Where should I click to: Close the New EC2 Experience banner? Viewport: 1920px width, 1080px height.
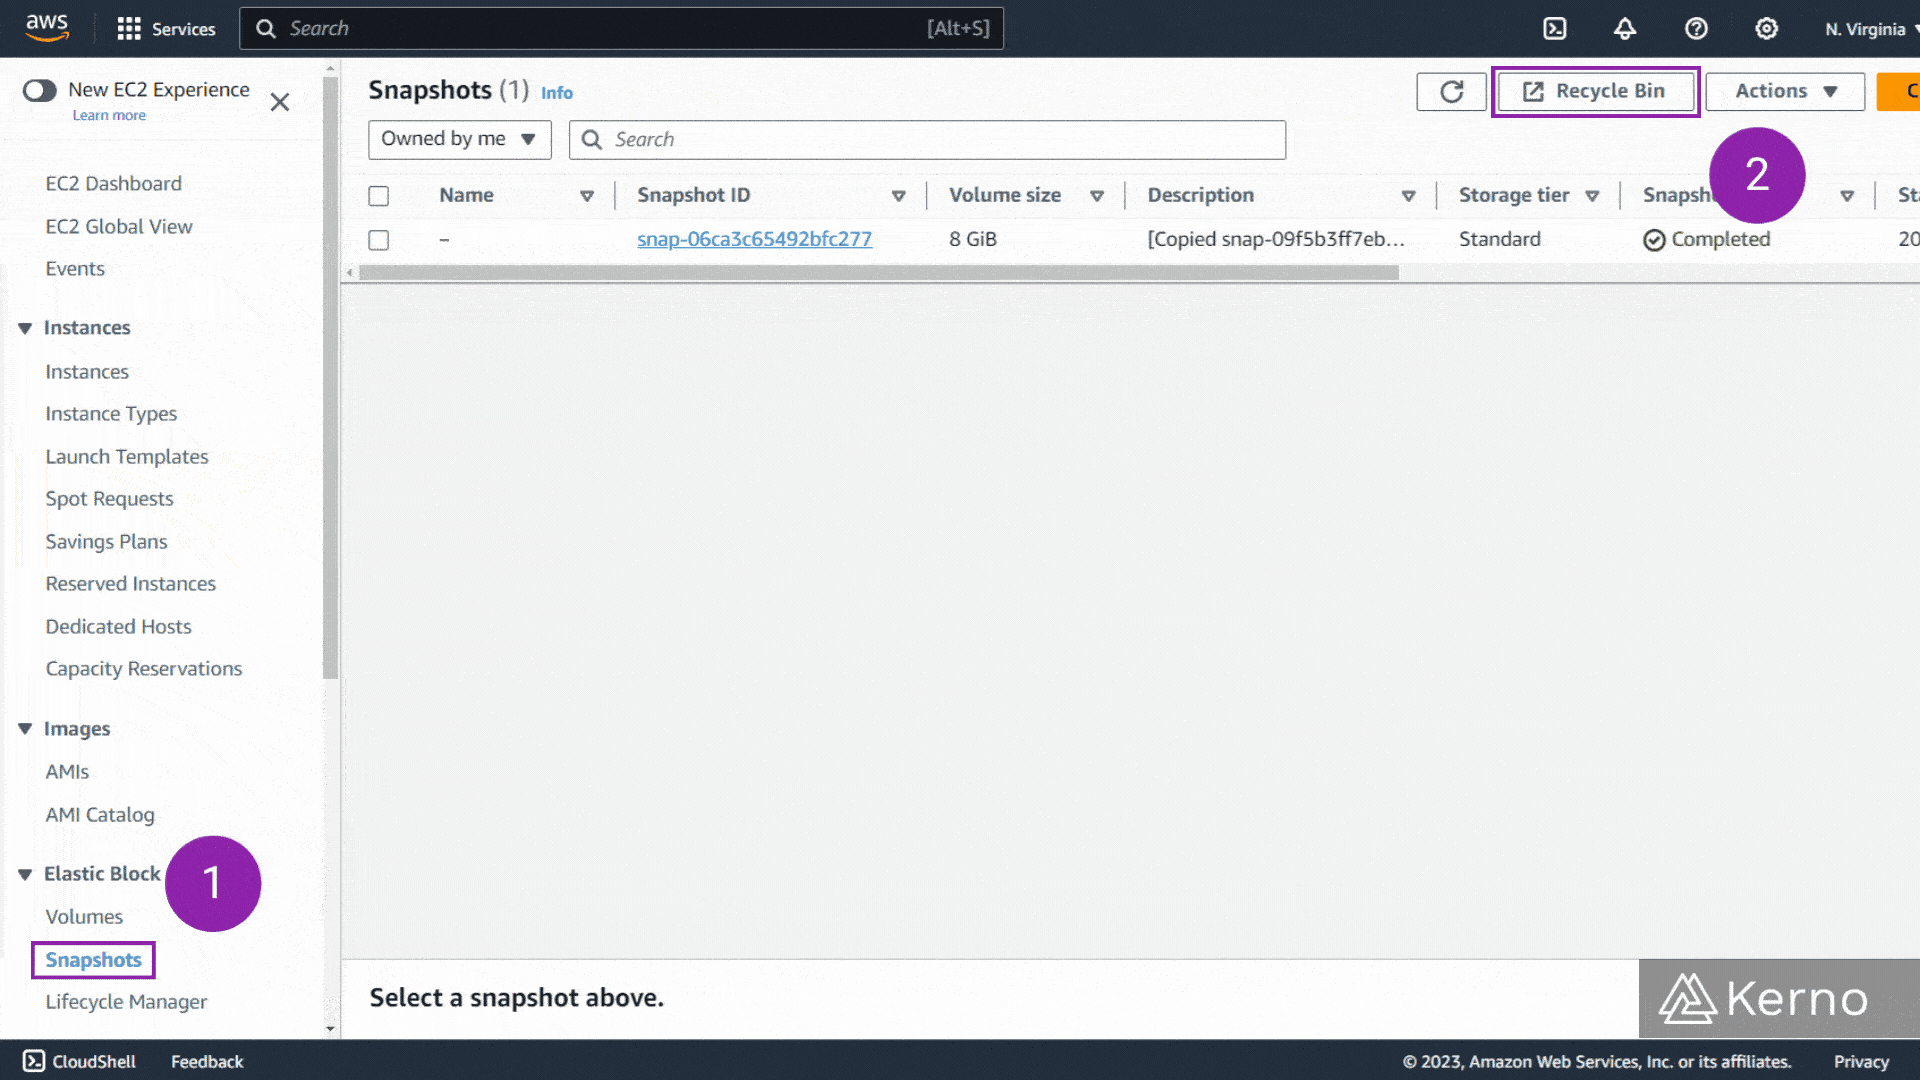[280, 102]
